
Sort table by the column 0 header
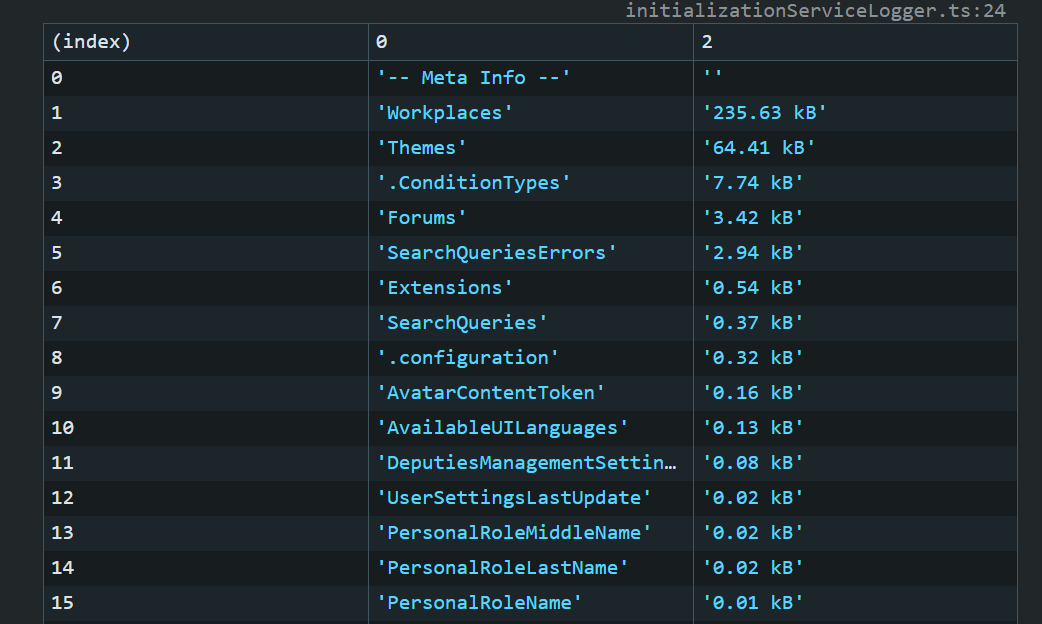(382, 42)
